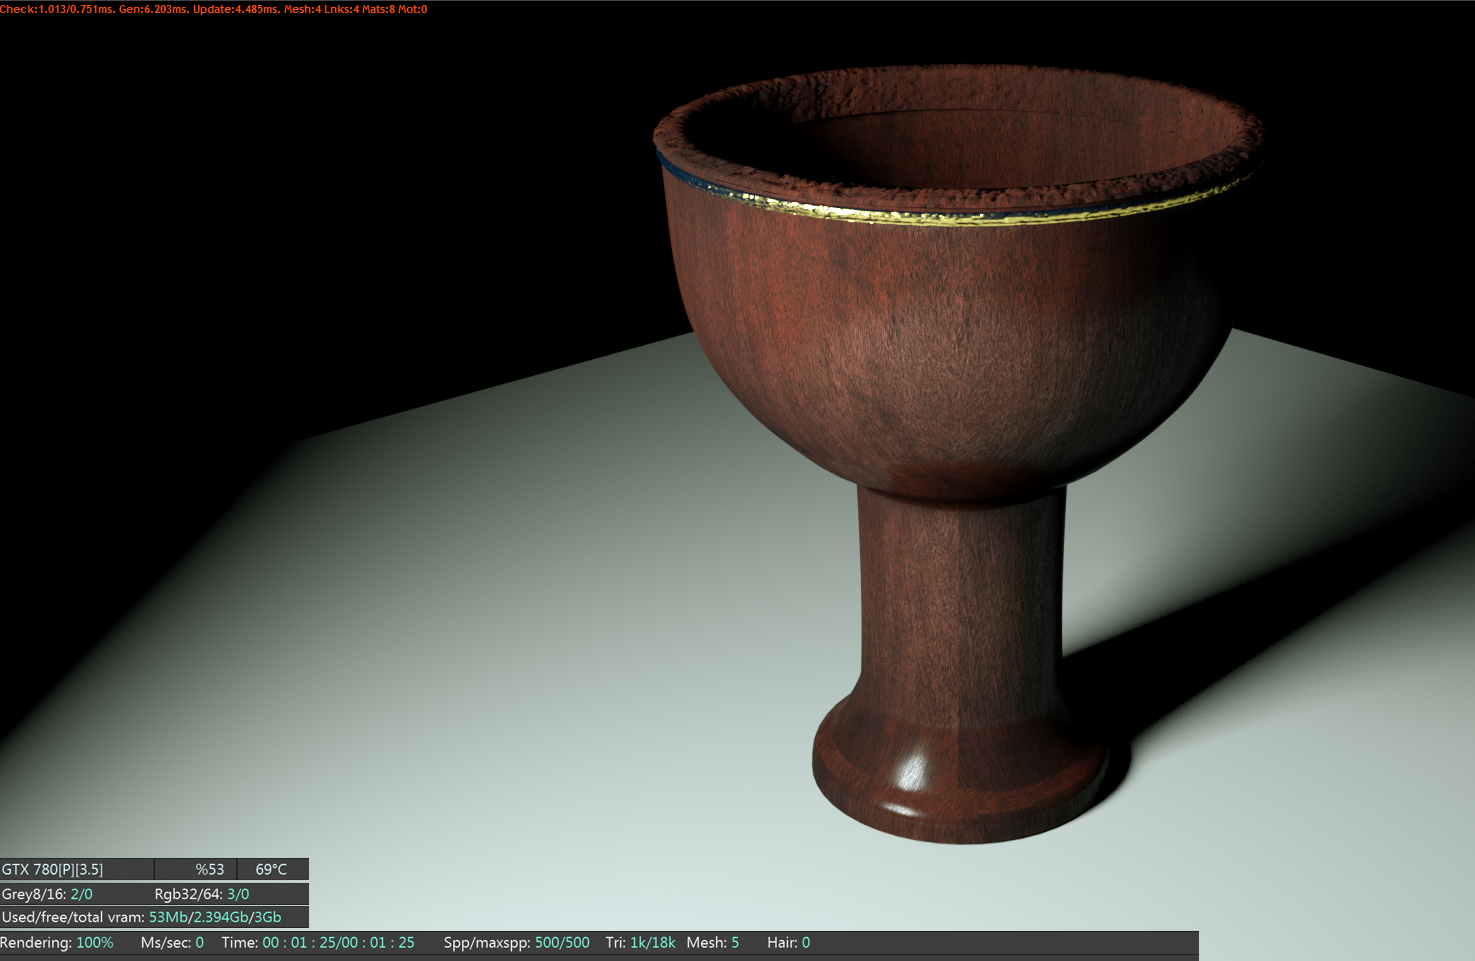The image size is (1475, 961).
Task: Click the 69°C temperature readout
Action: click(x=271, y=869)
